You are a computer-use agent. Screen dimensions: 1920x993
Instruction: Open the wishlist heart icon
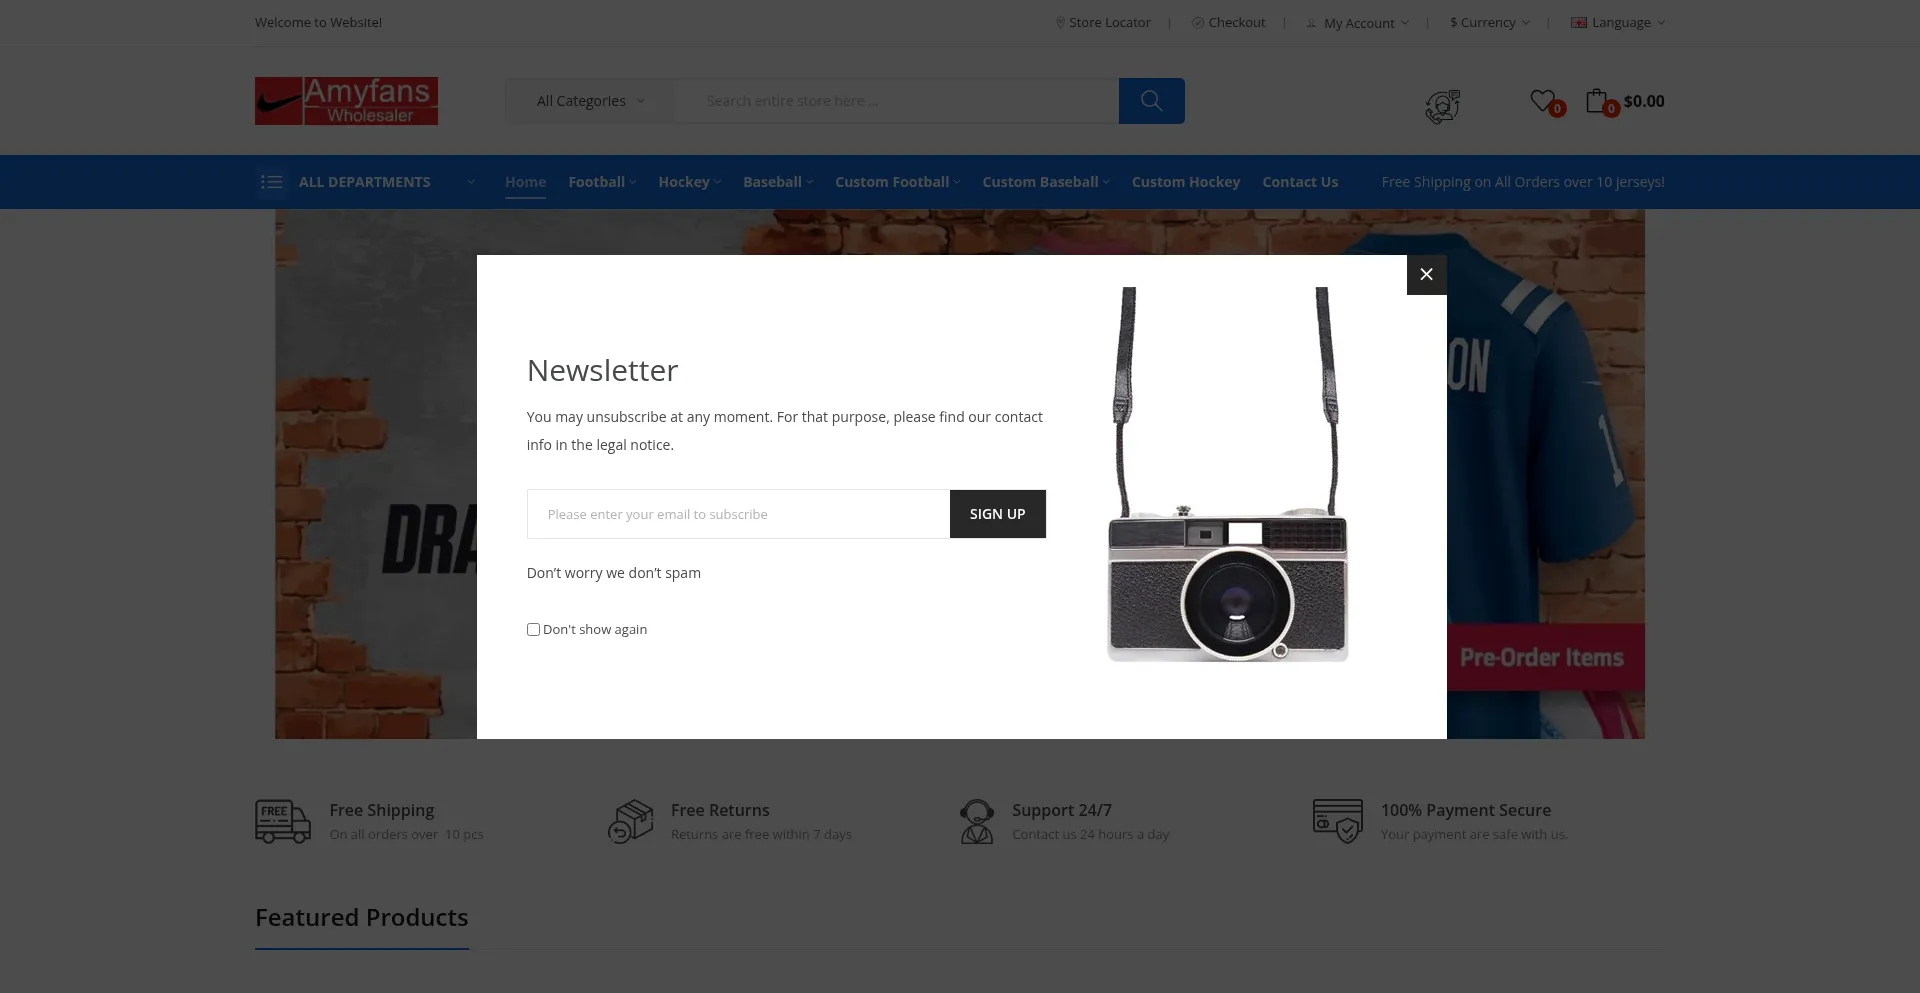pos(1543,100)
